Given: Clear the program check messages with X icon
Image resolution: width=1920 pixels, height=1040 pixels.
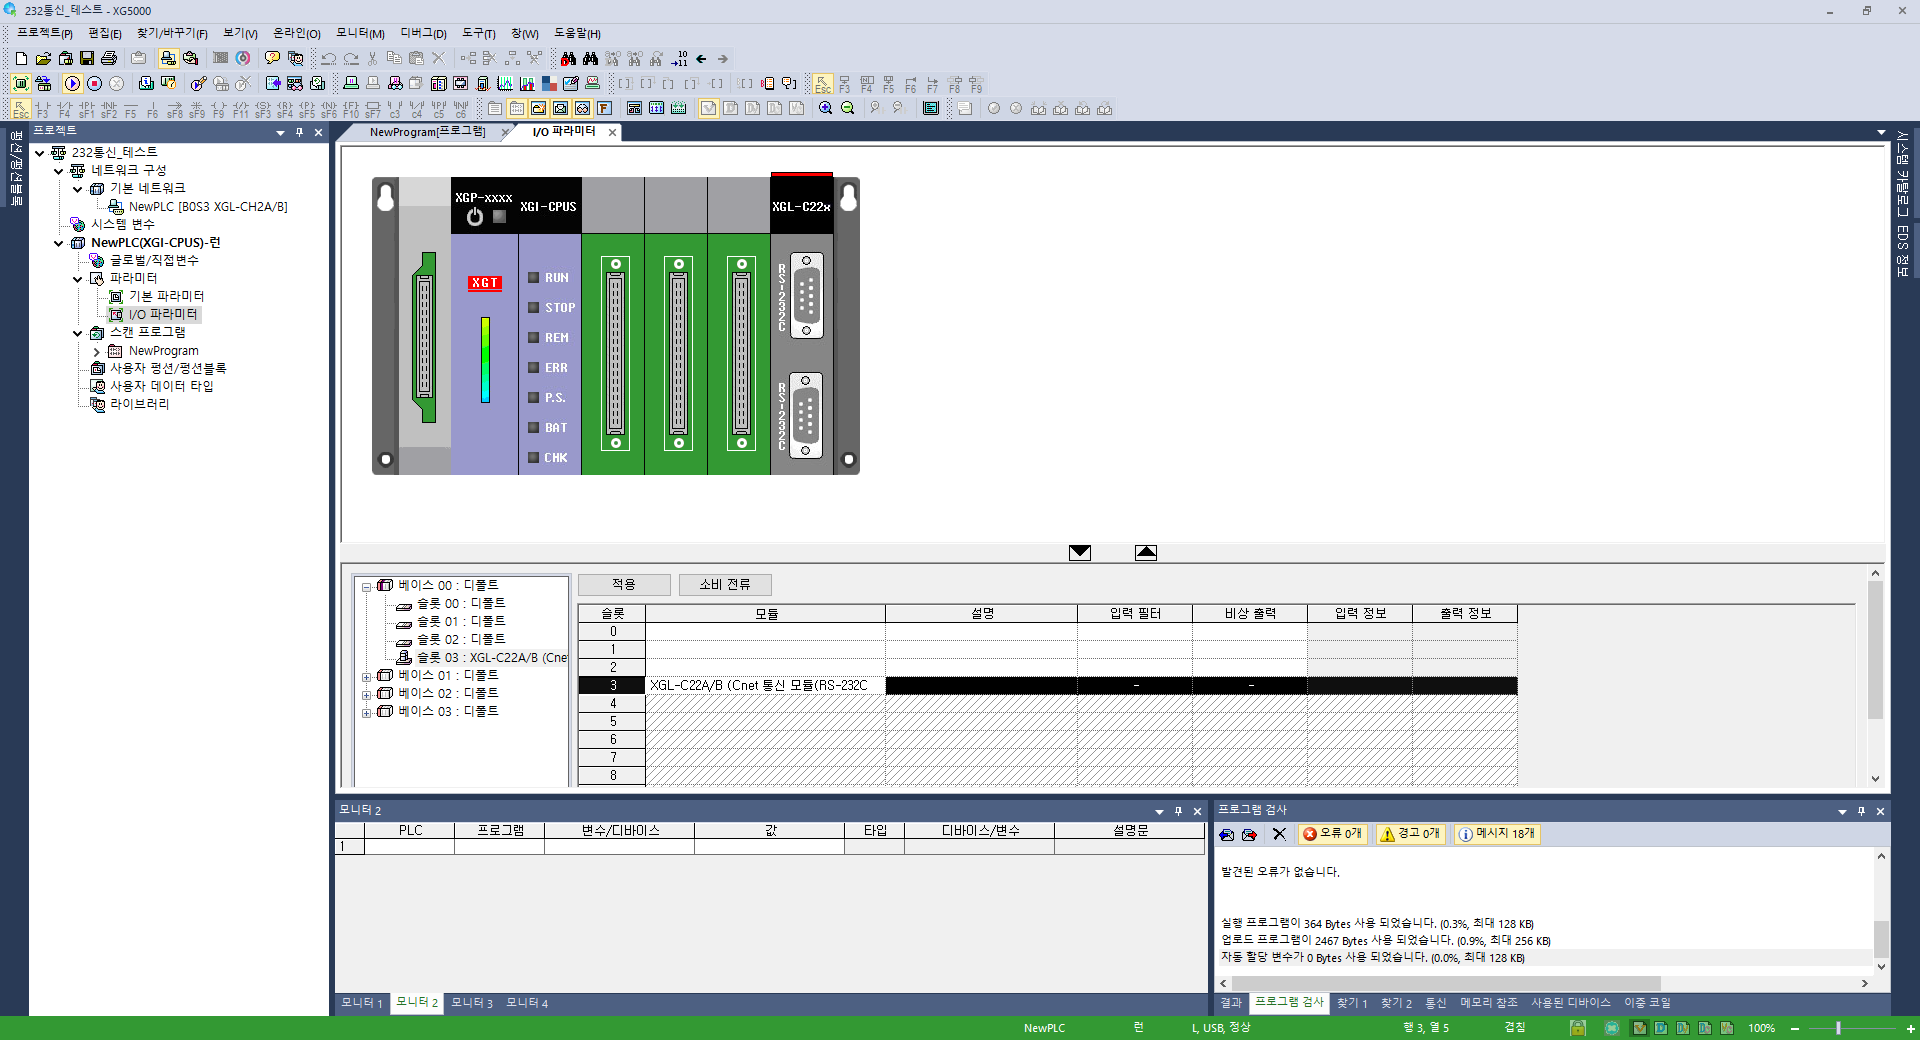Looking at the screenshot, I should click(1279, 834).
